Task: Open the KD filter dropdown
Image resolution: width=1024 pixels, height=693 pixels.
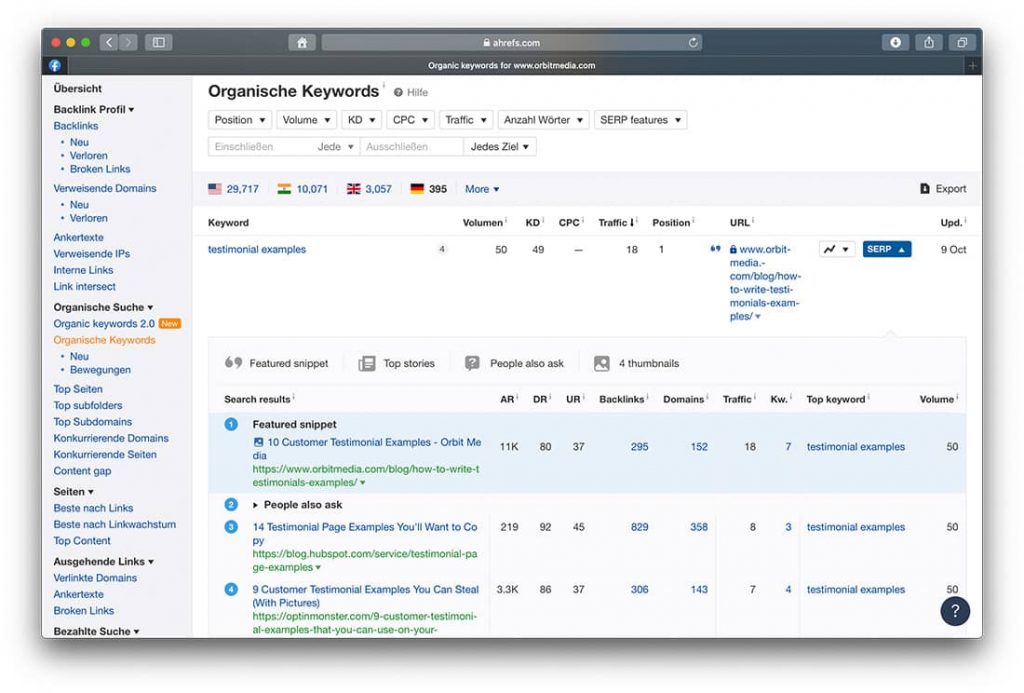Action: (x=361, y=120)
